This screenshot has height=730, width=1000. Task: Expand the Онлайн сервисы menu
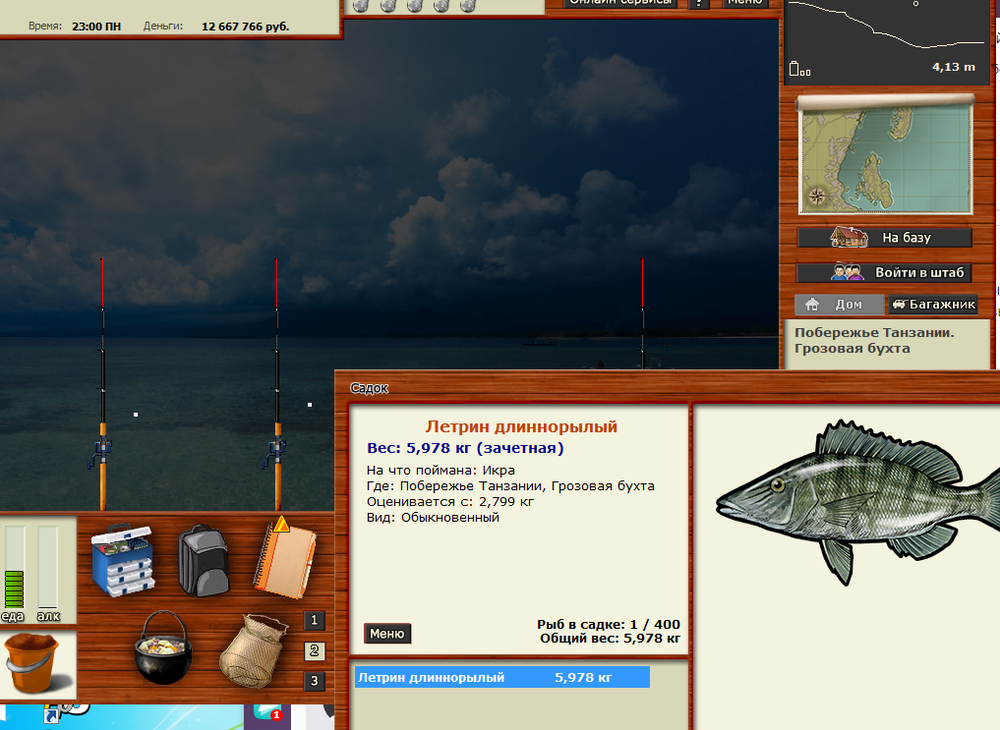[620, 3]
